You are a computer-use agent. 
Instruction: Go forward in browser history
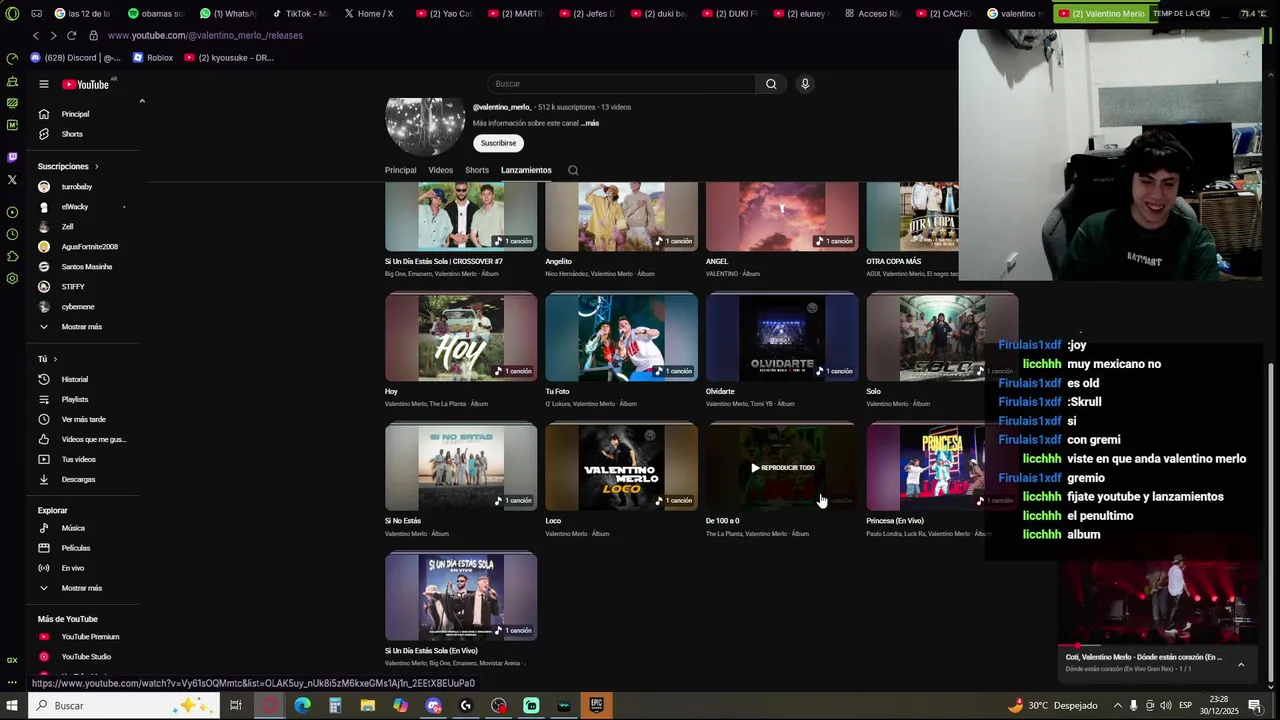pos(53,35)
